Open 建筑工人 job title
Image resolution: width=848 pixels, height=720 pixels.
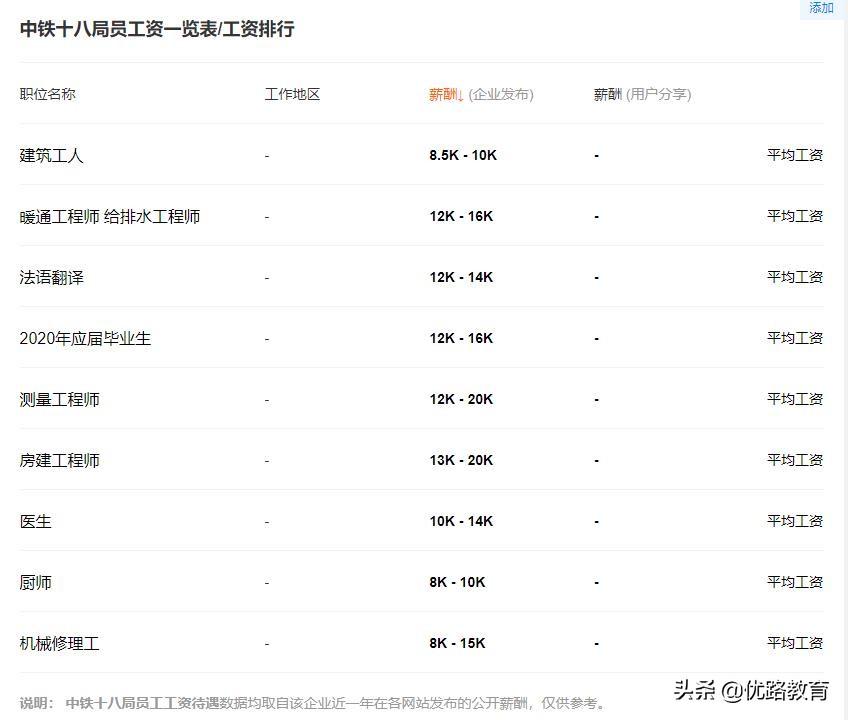coord(51,155)
